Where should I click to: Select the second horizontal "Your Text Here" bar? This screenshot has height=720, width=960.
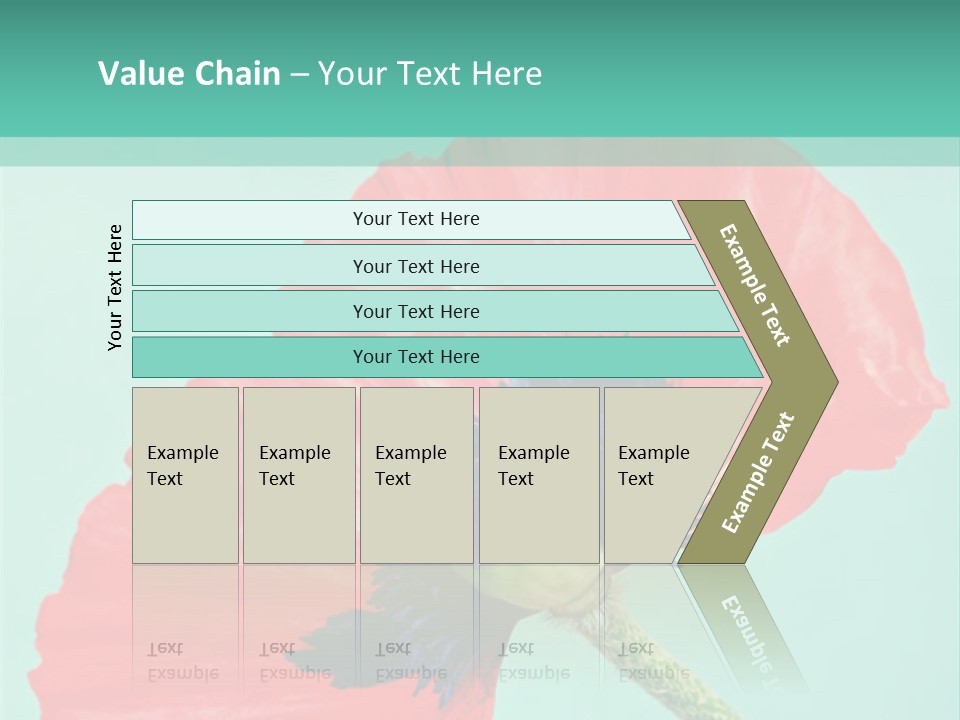tap(415, 266)
